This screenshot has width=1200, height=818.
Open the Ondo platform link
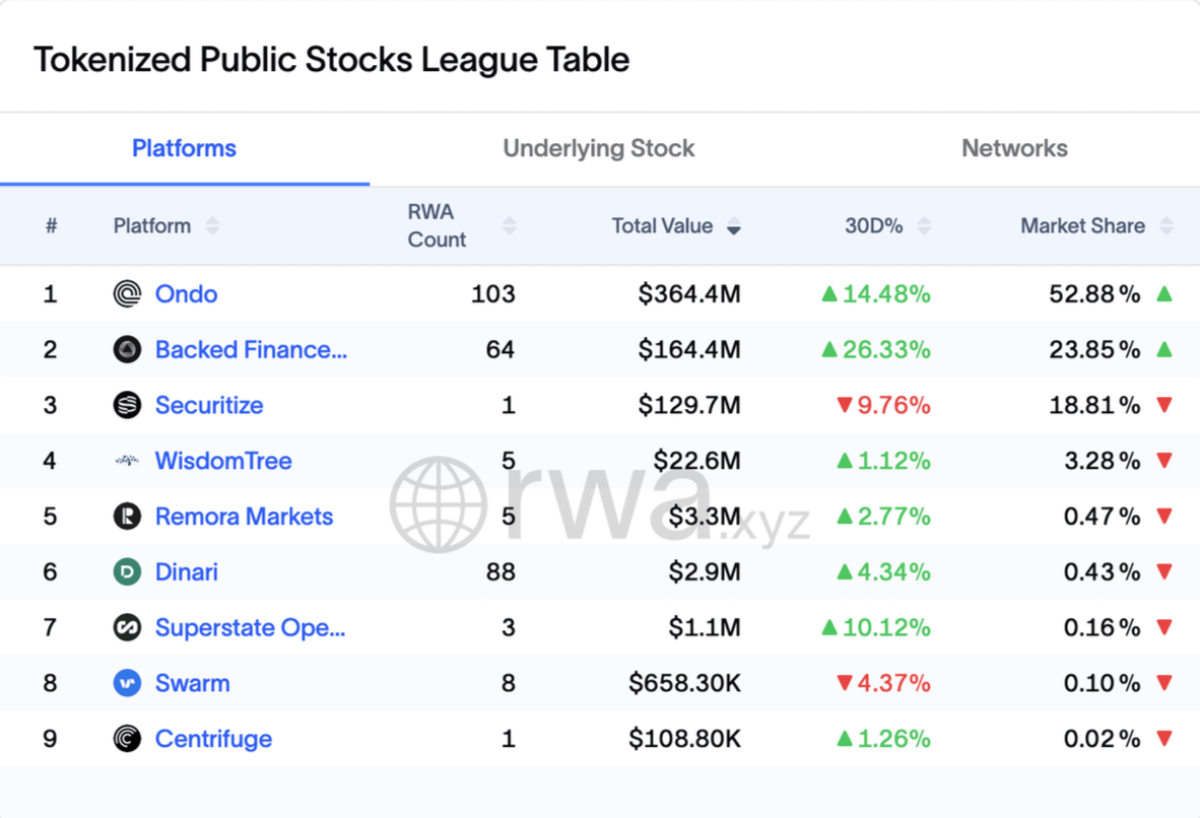pos(186,294)
